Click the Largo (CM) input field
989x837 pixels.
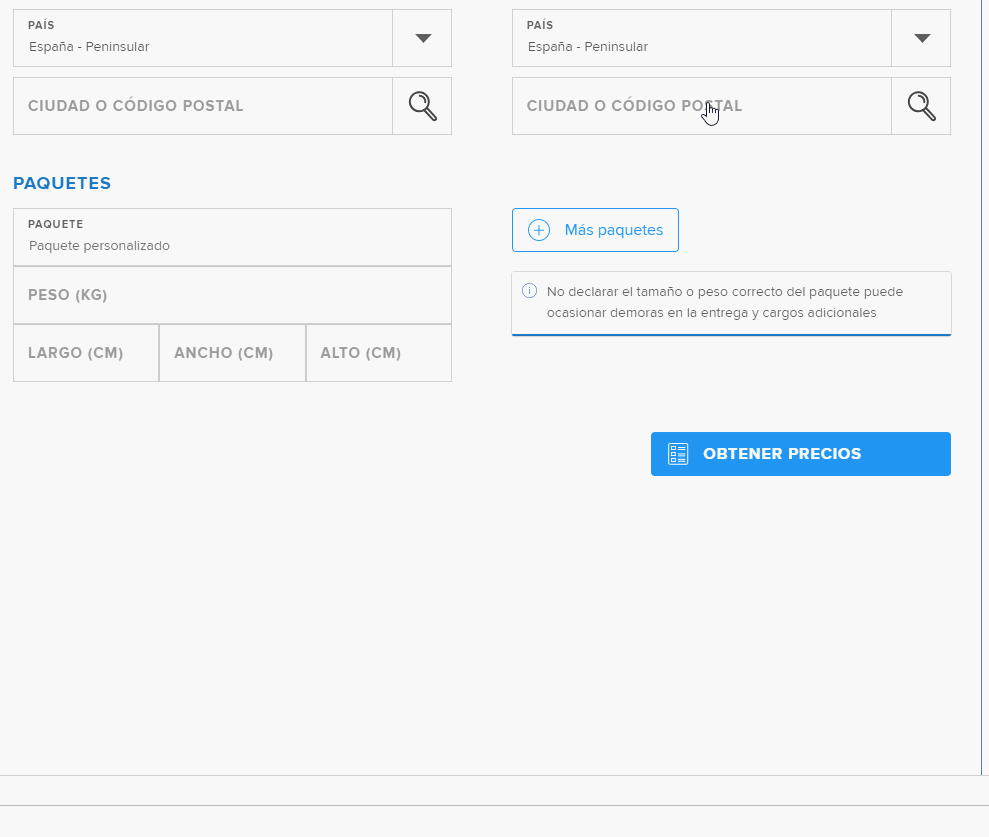click(x=86, y=353)
